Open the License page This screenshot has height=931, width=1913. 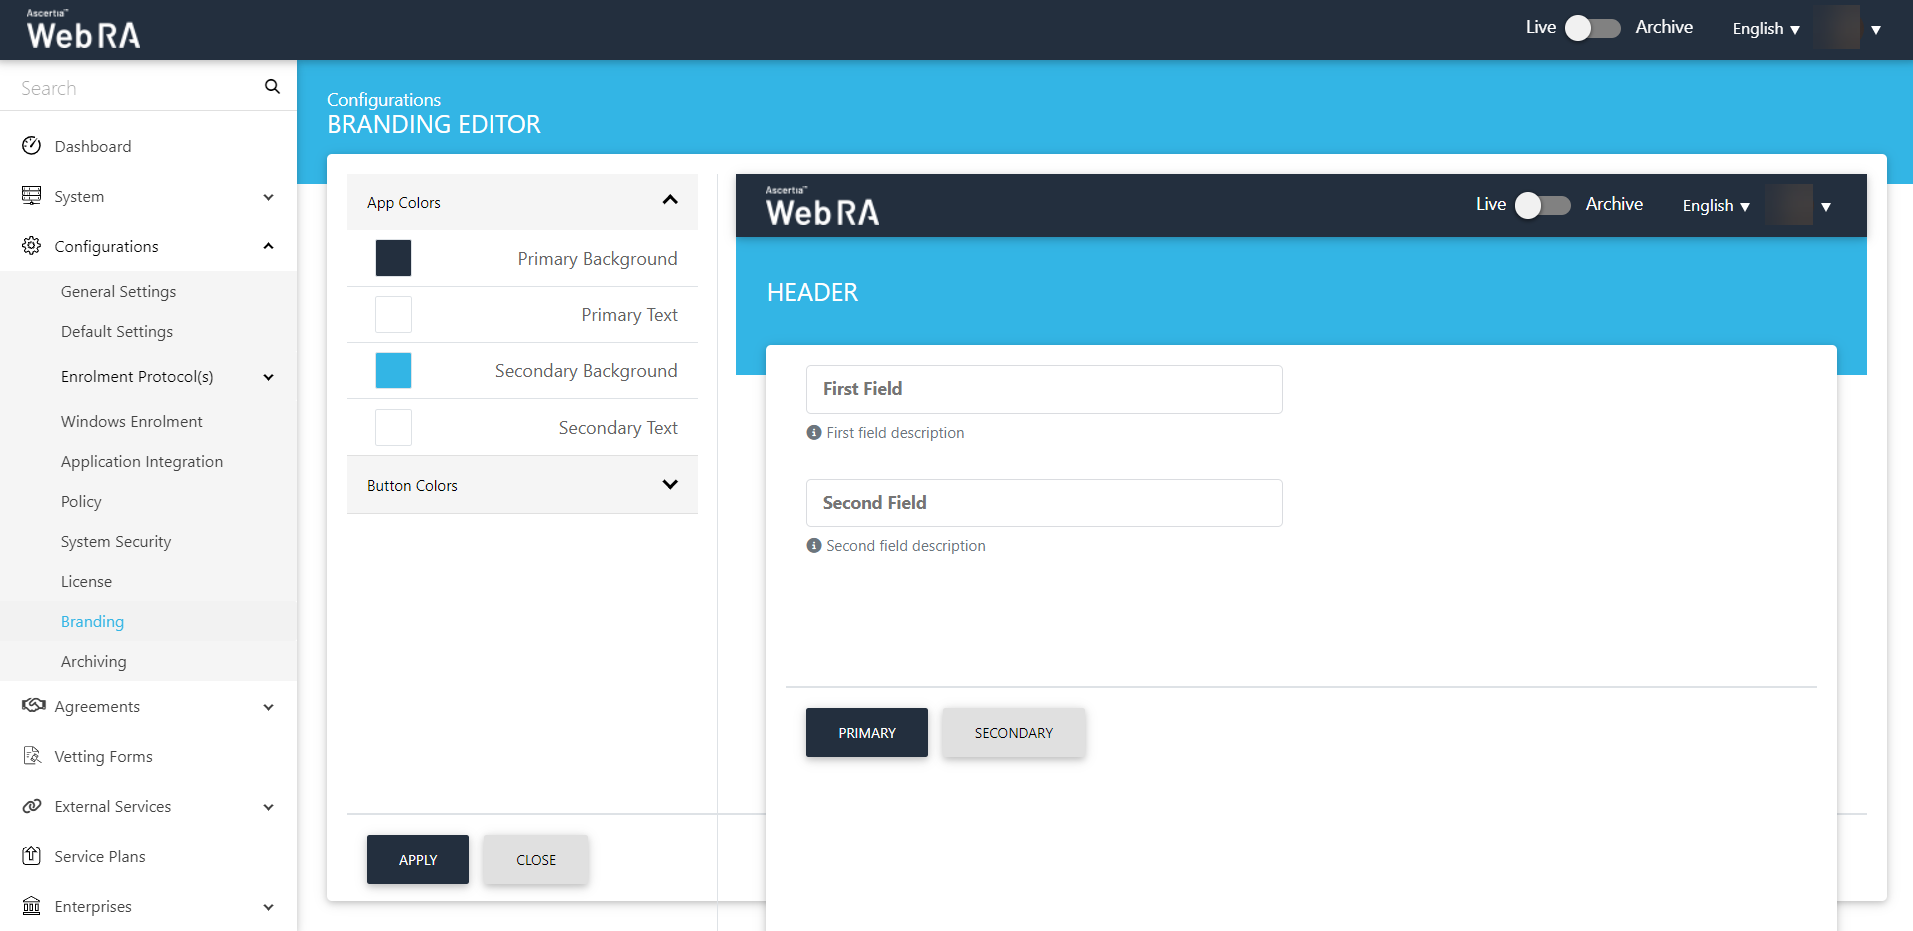tap(86, 581)
